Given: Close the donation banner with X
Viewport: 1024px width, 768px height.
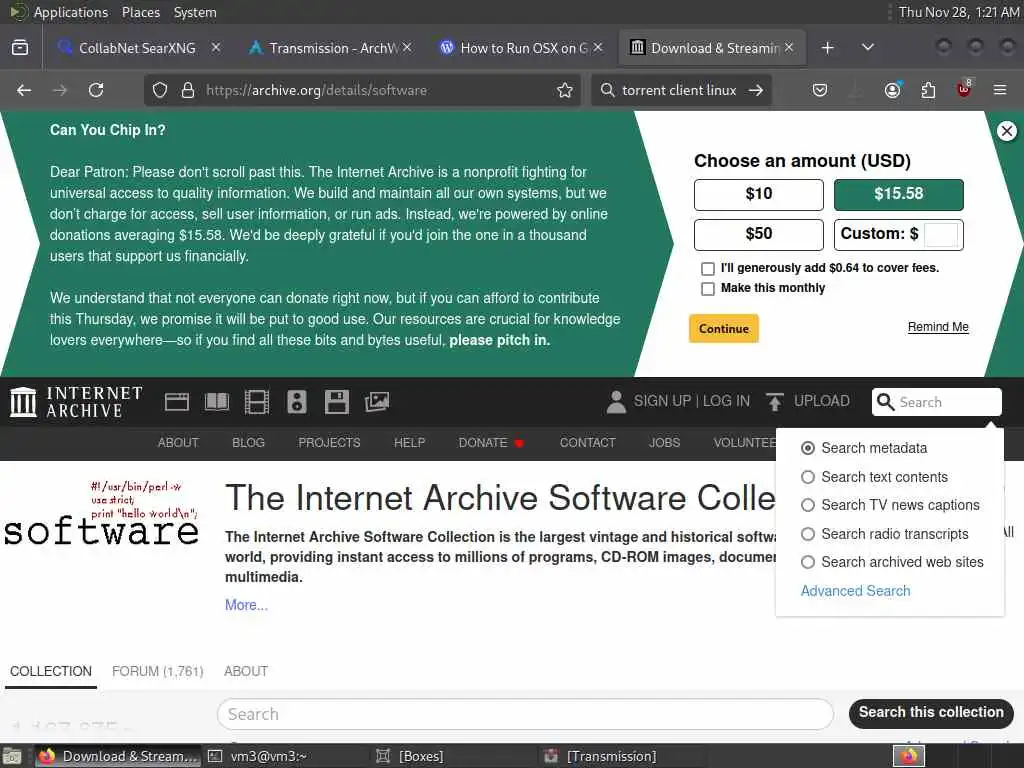Looking at the screenshot, I should tap(1006, 131).
